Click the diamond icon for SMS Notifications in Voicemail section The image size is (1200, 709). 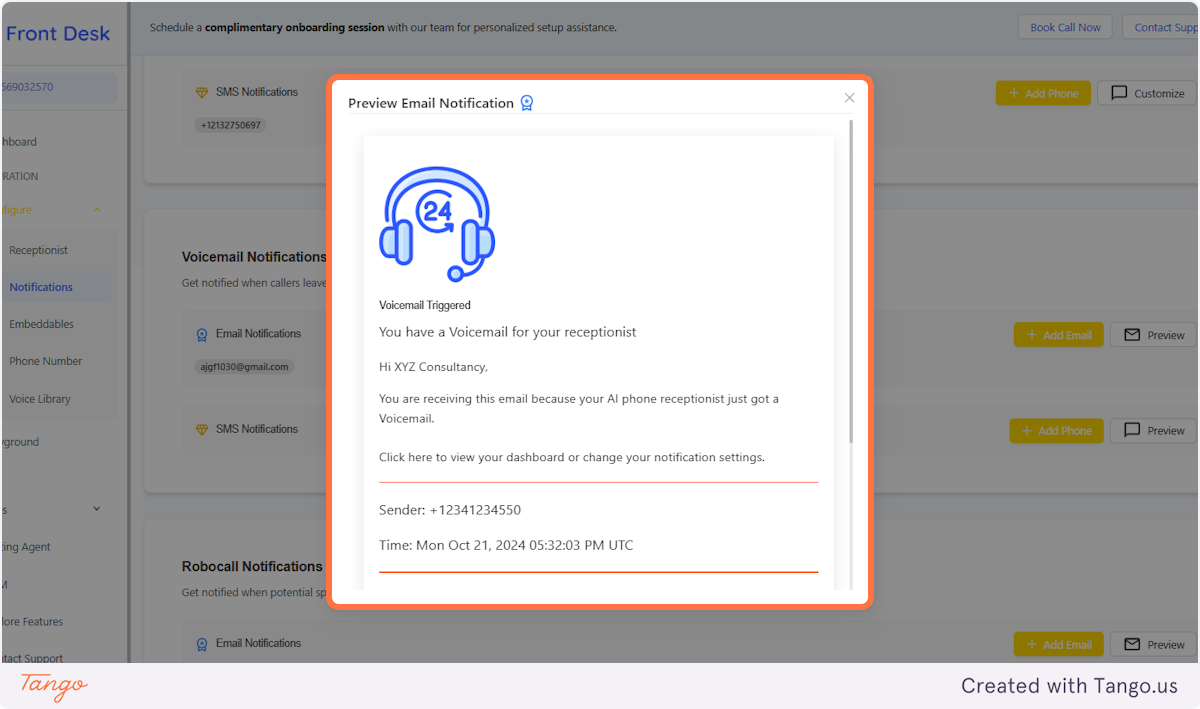[x=201, y=429]
